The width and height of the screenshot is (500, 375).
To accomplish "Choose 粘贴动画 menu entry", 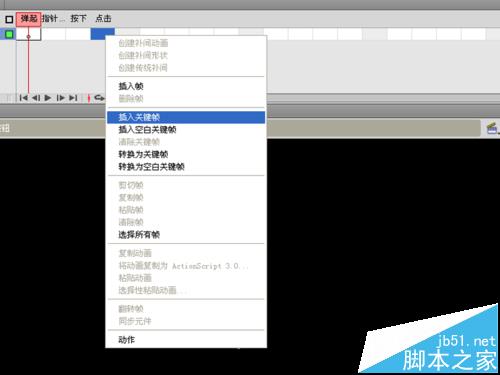I will click(x=186, y=278).
